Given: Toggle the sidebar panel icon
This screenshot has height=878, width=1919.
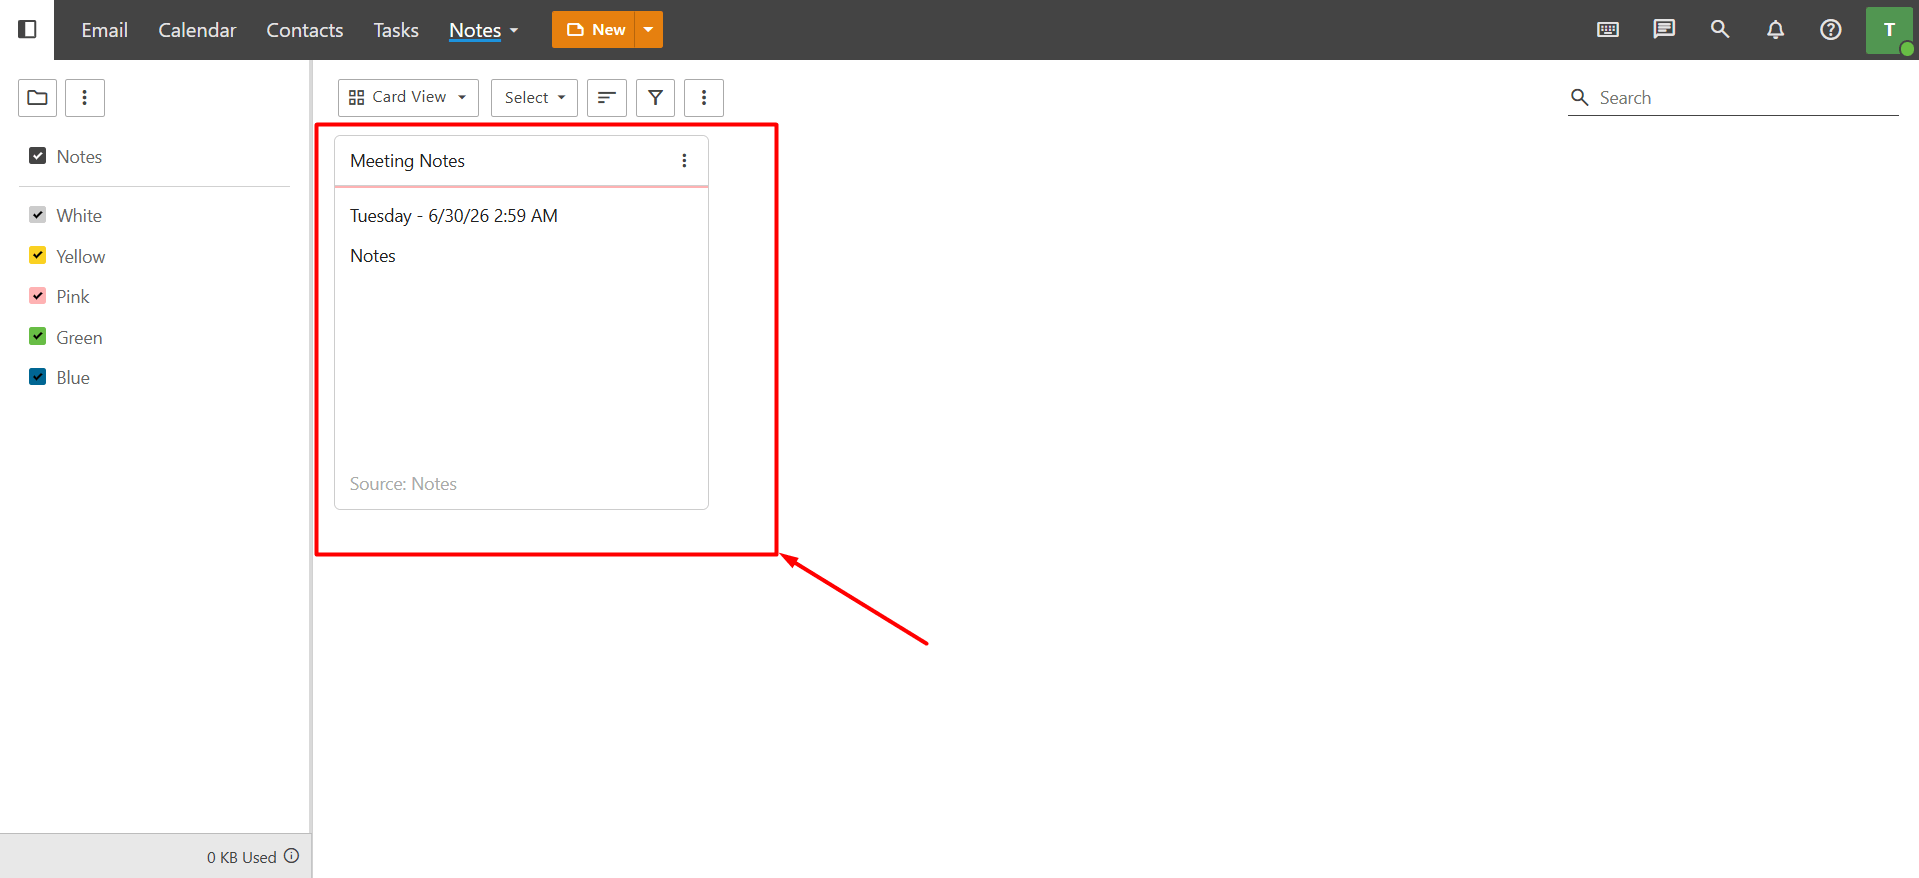Looking at the screenshot, I should [28, 29].
